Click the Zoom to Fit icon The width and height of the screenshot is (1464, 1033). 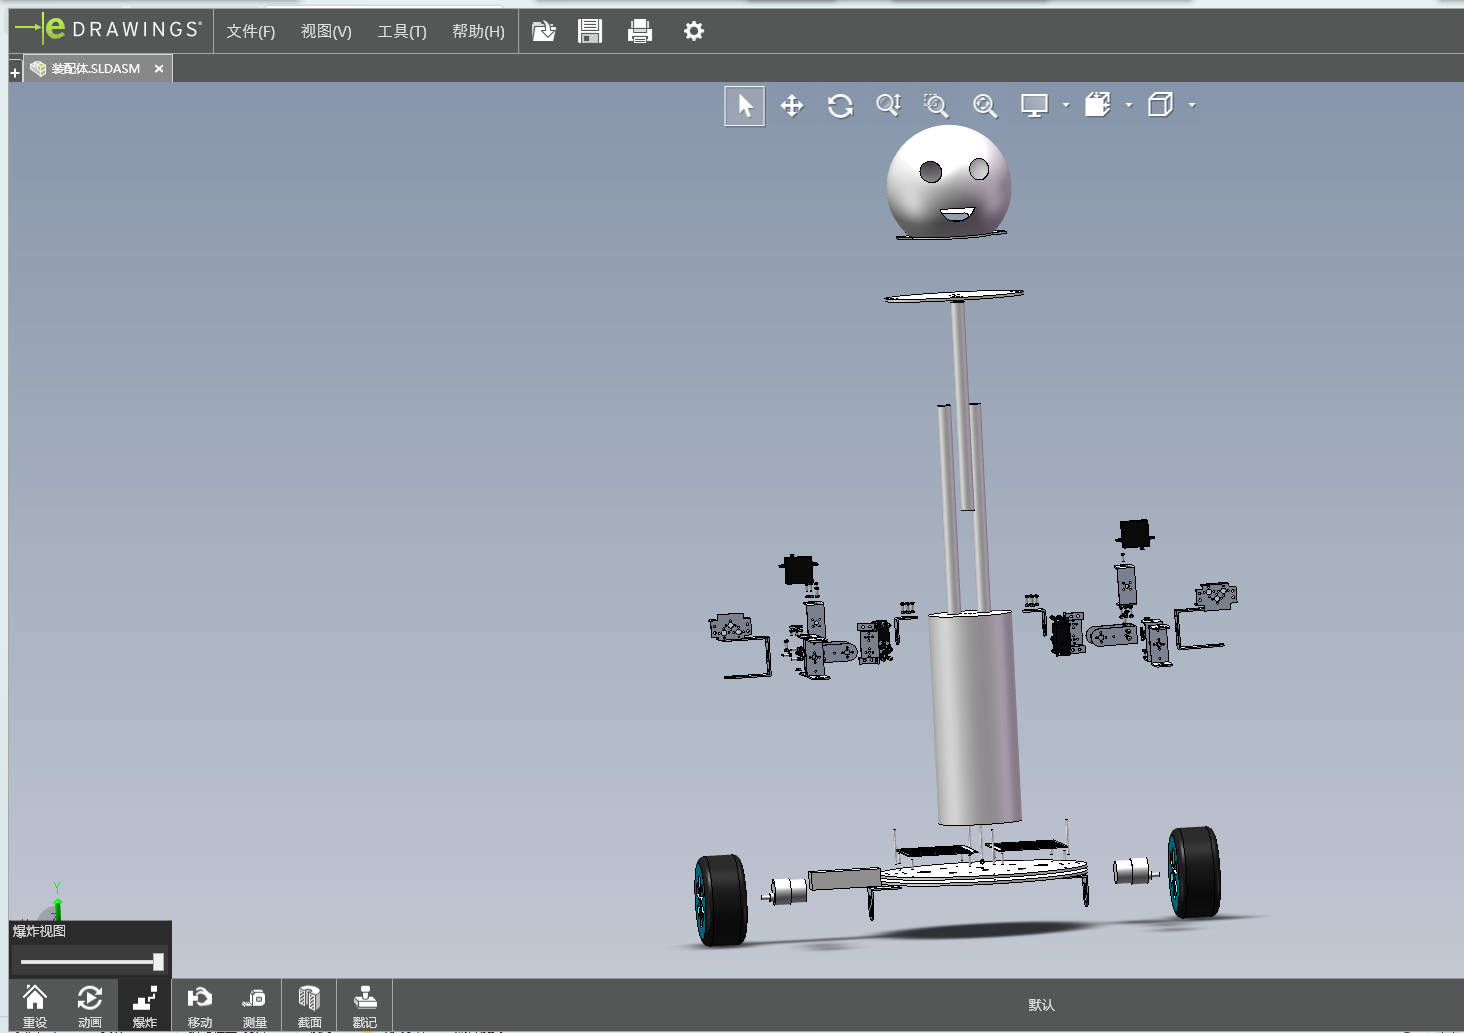click(985, 105)
